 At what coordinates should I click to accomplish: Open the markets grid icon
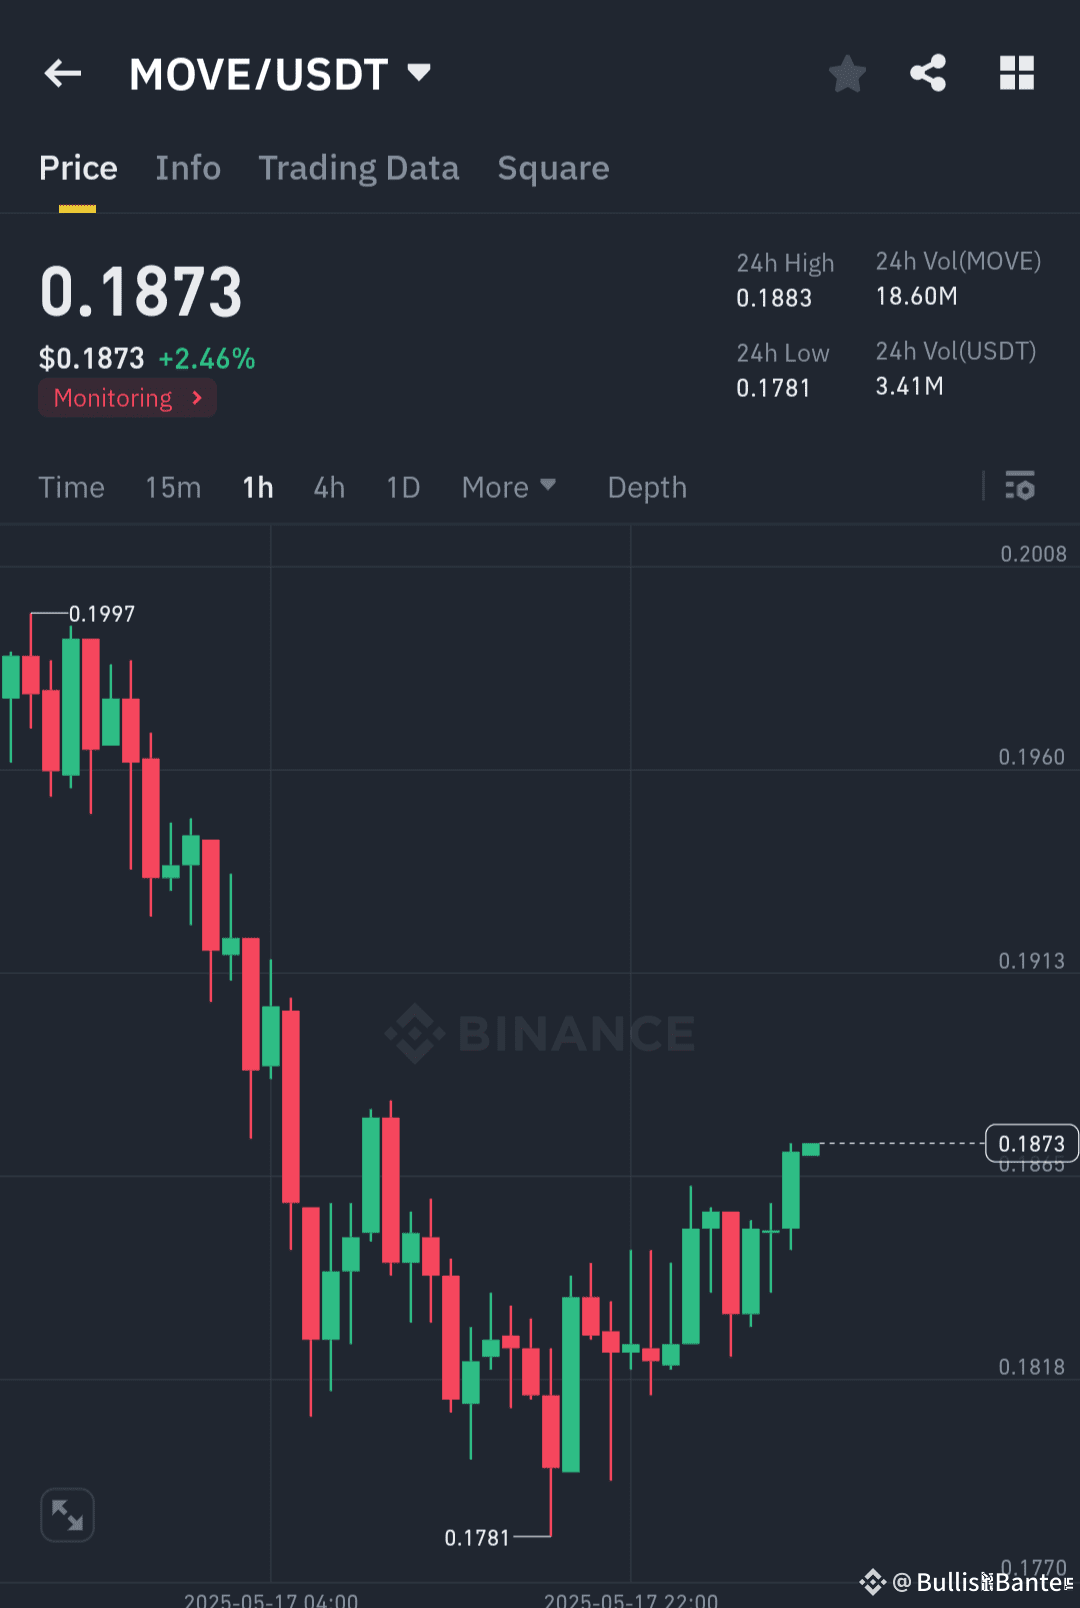coord(1016,73)
